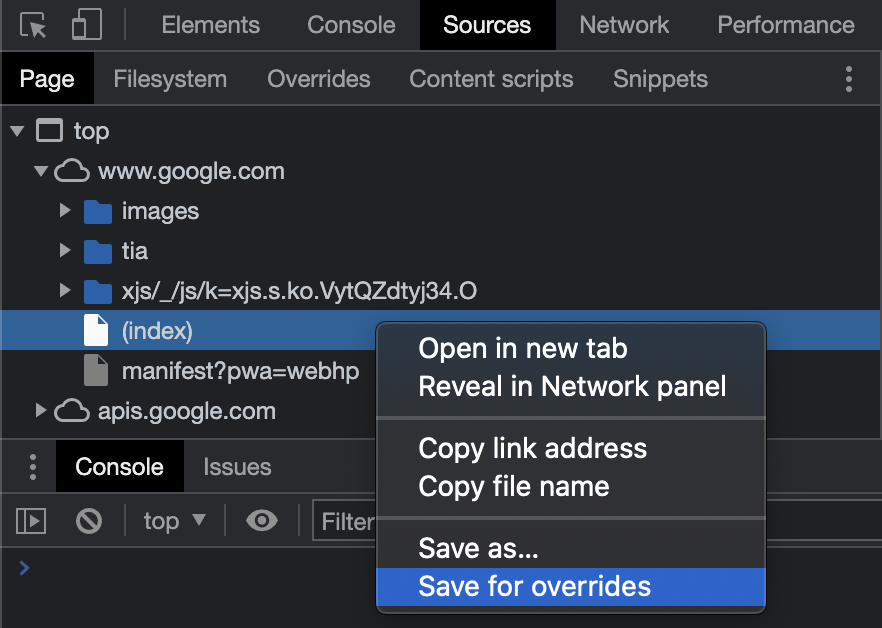Choose Reveal in Network panel
The width and height of the screenshot is (882, 628).
(572, 386)
